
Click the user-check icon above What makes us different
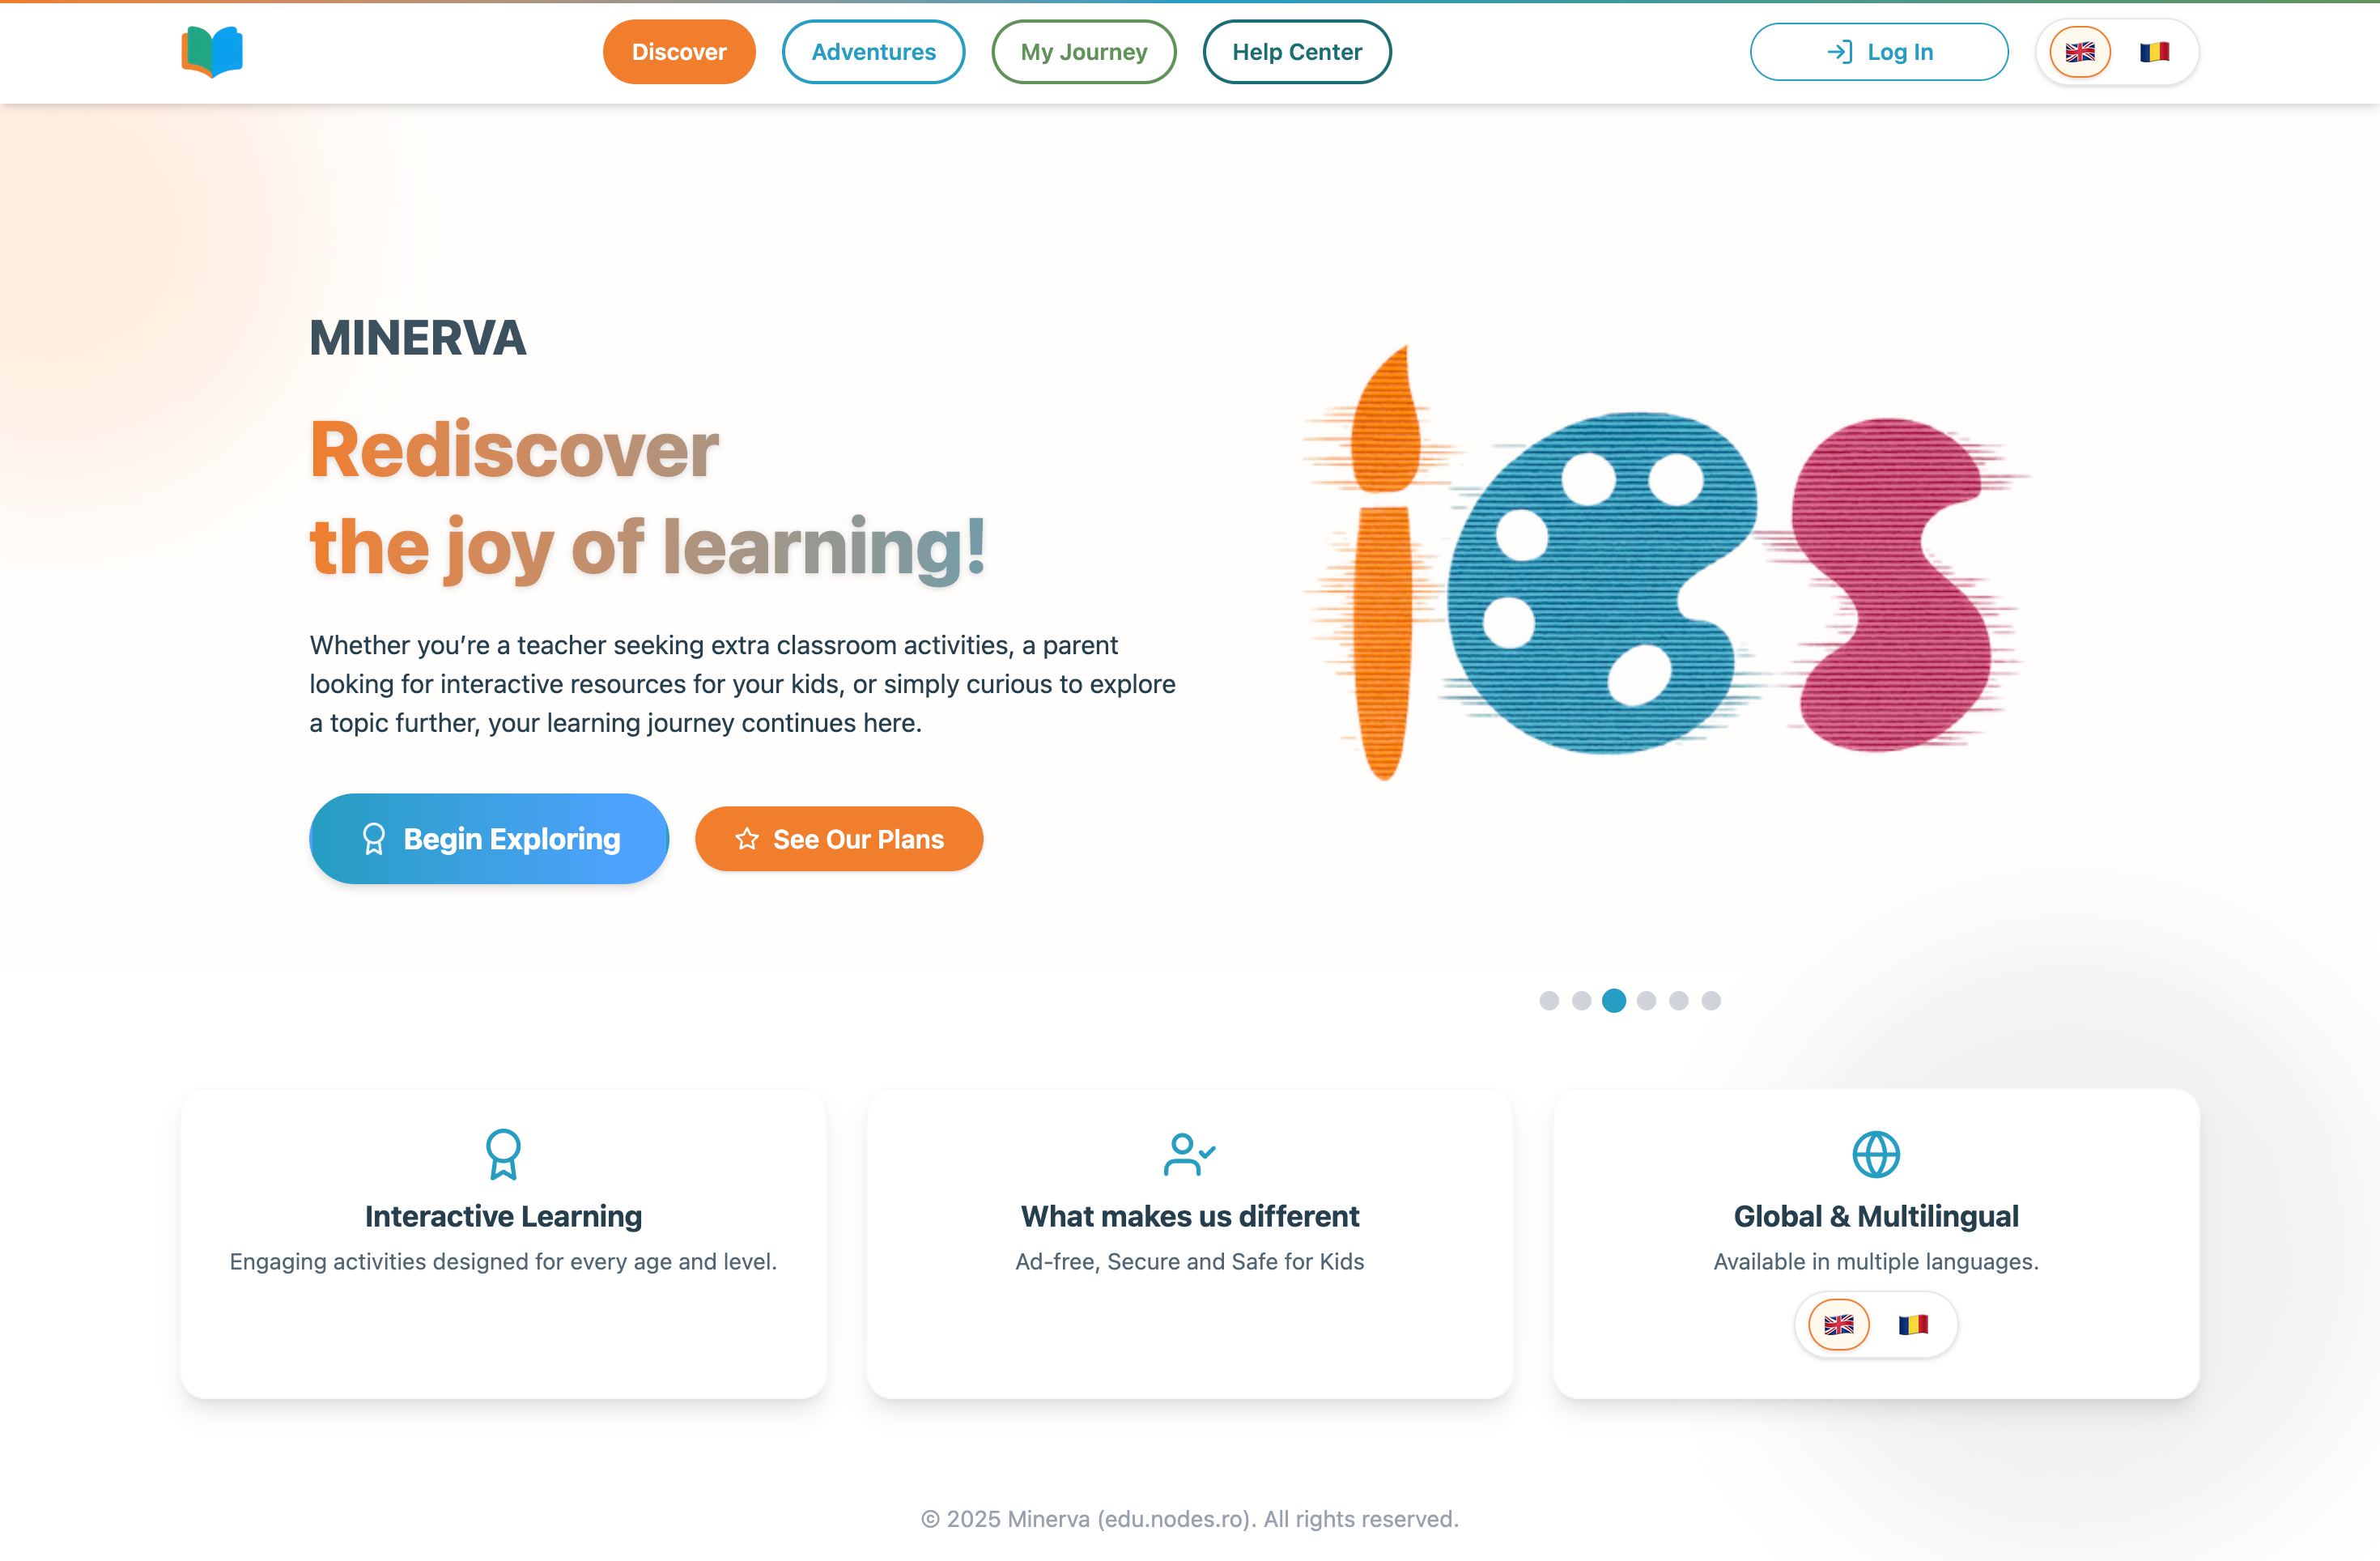click(x=1189, y=1154)
